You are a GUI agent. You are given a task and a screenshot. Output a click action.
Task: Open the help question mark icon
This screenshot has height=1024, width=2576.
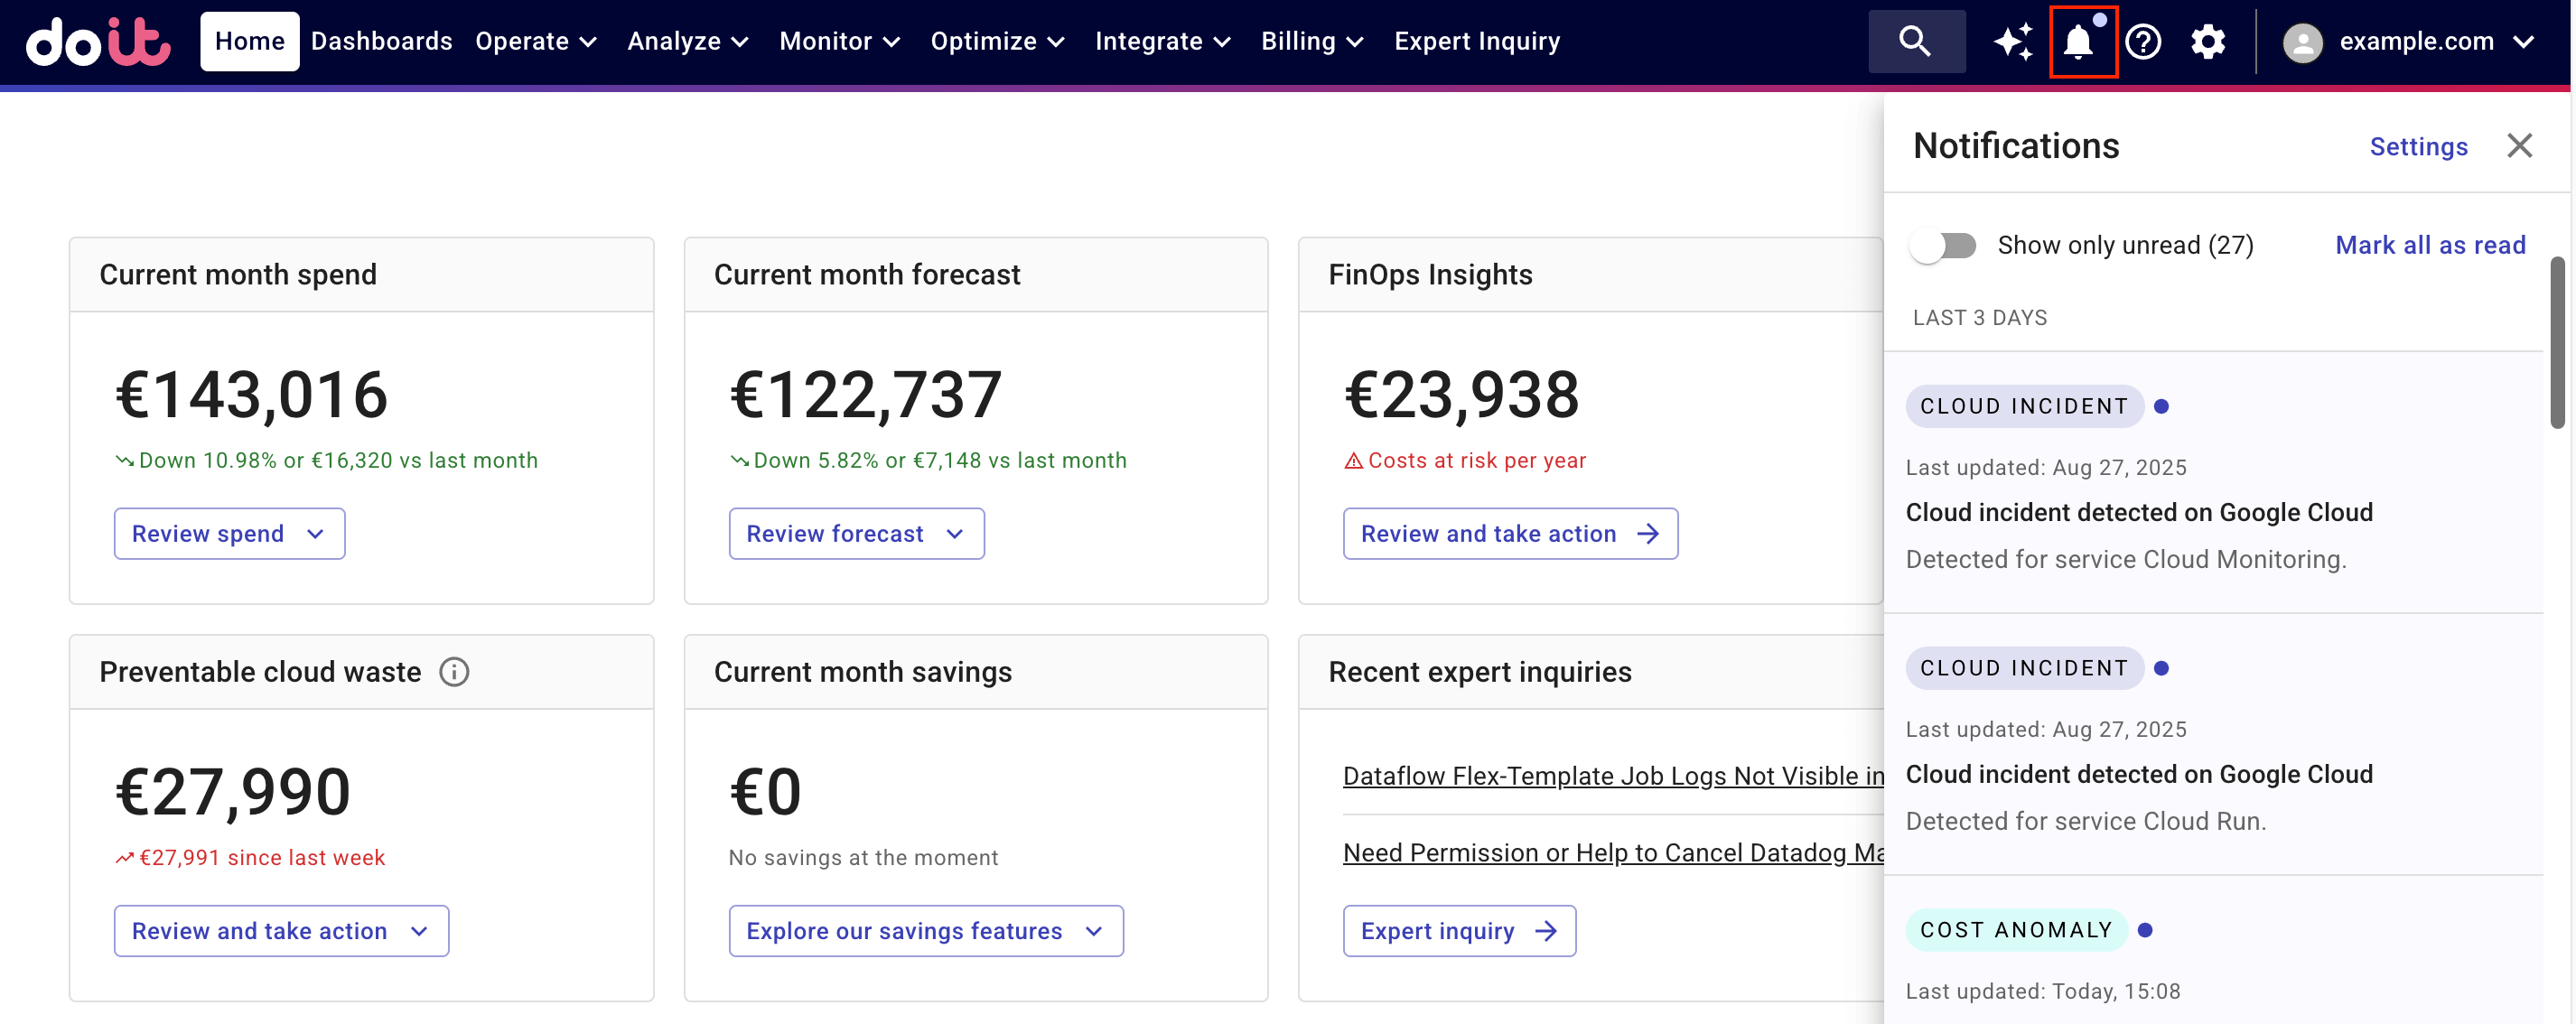click(2143, 41)
